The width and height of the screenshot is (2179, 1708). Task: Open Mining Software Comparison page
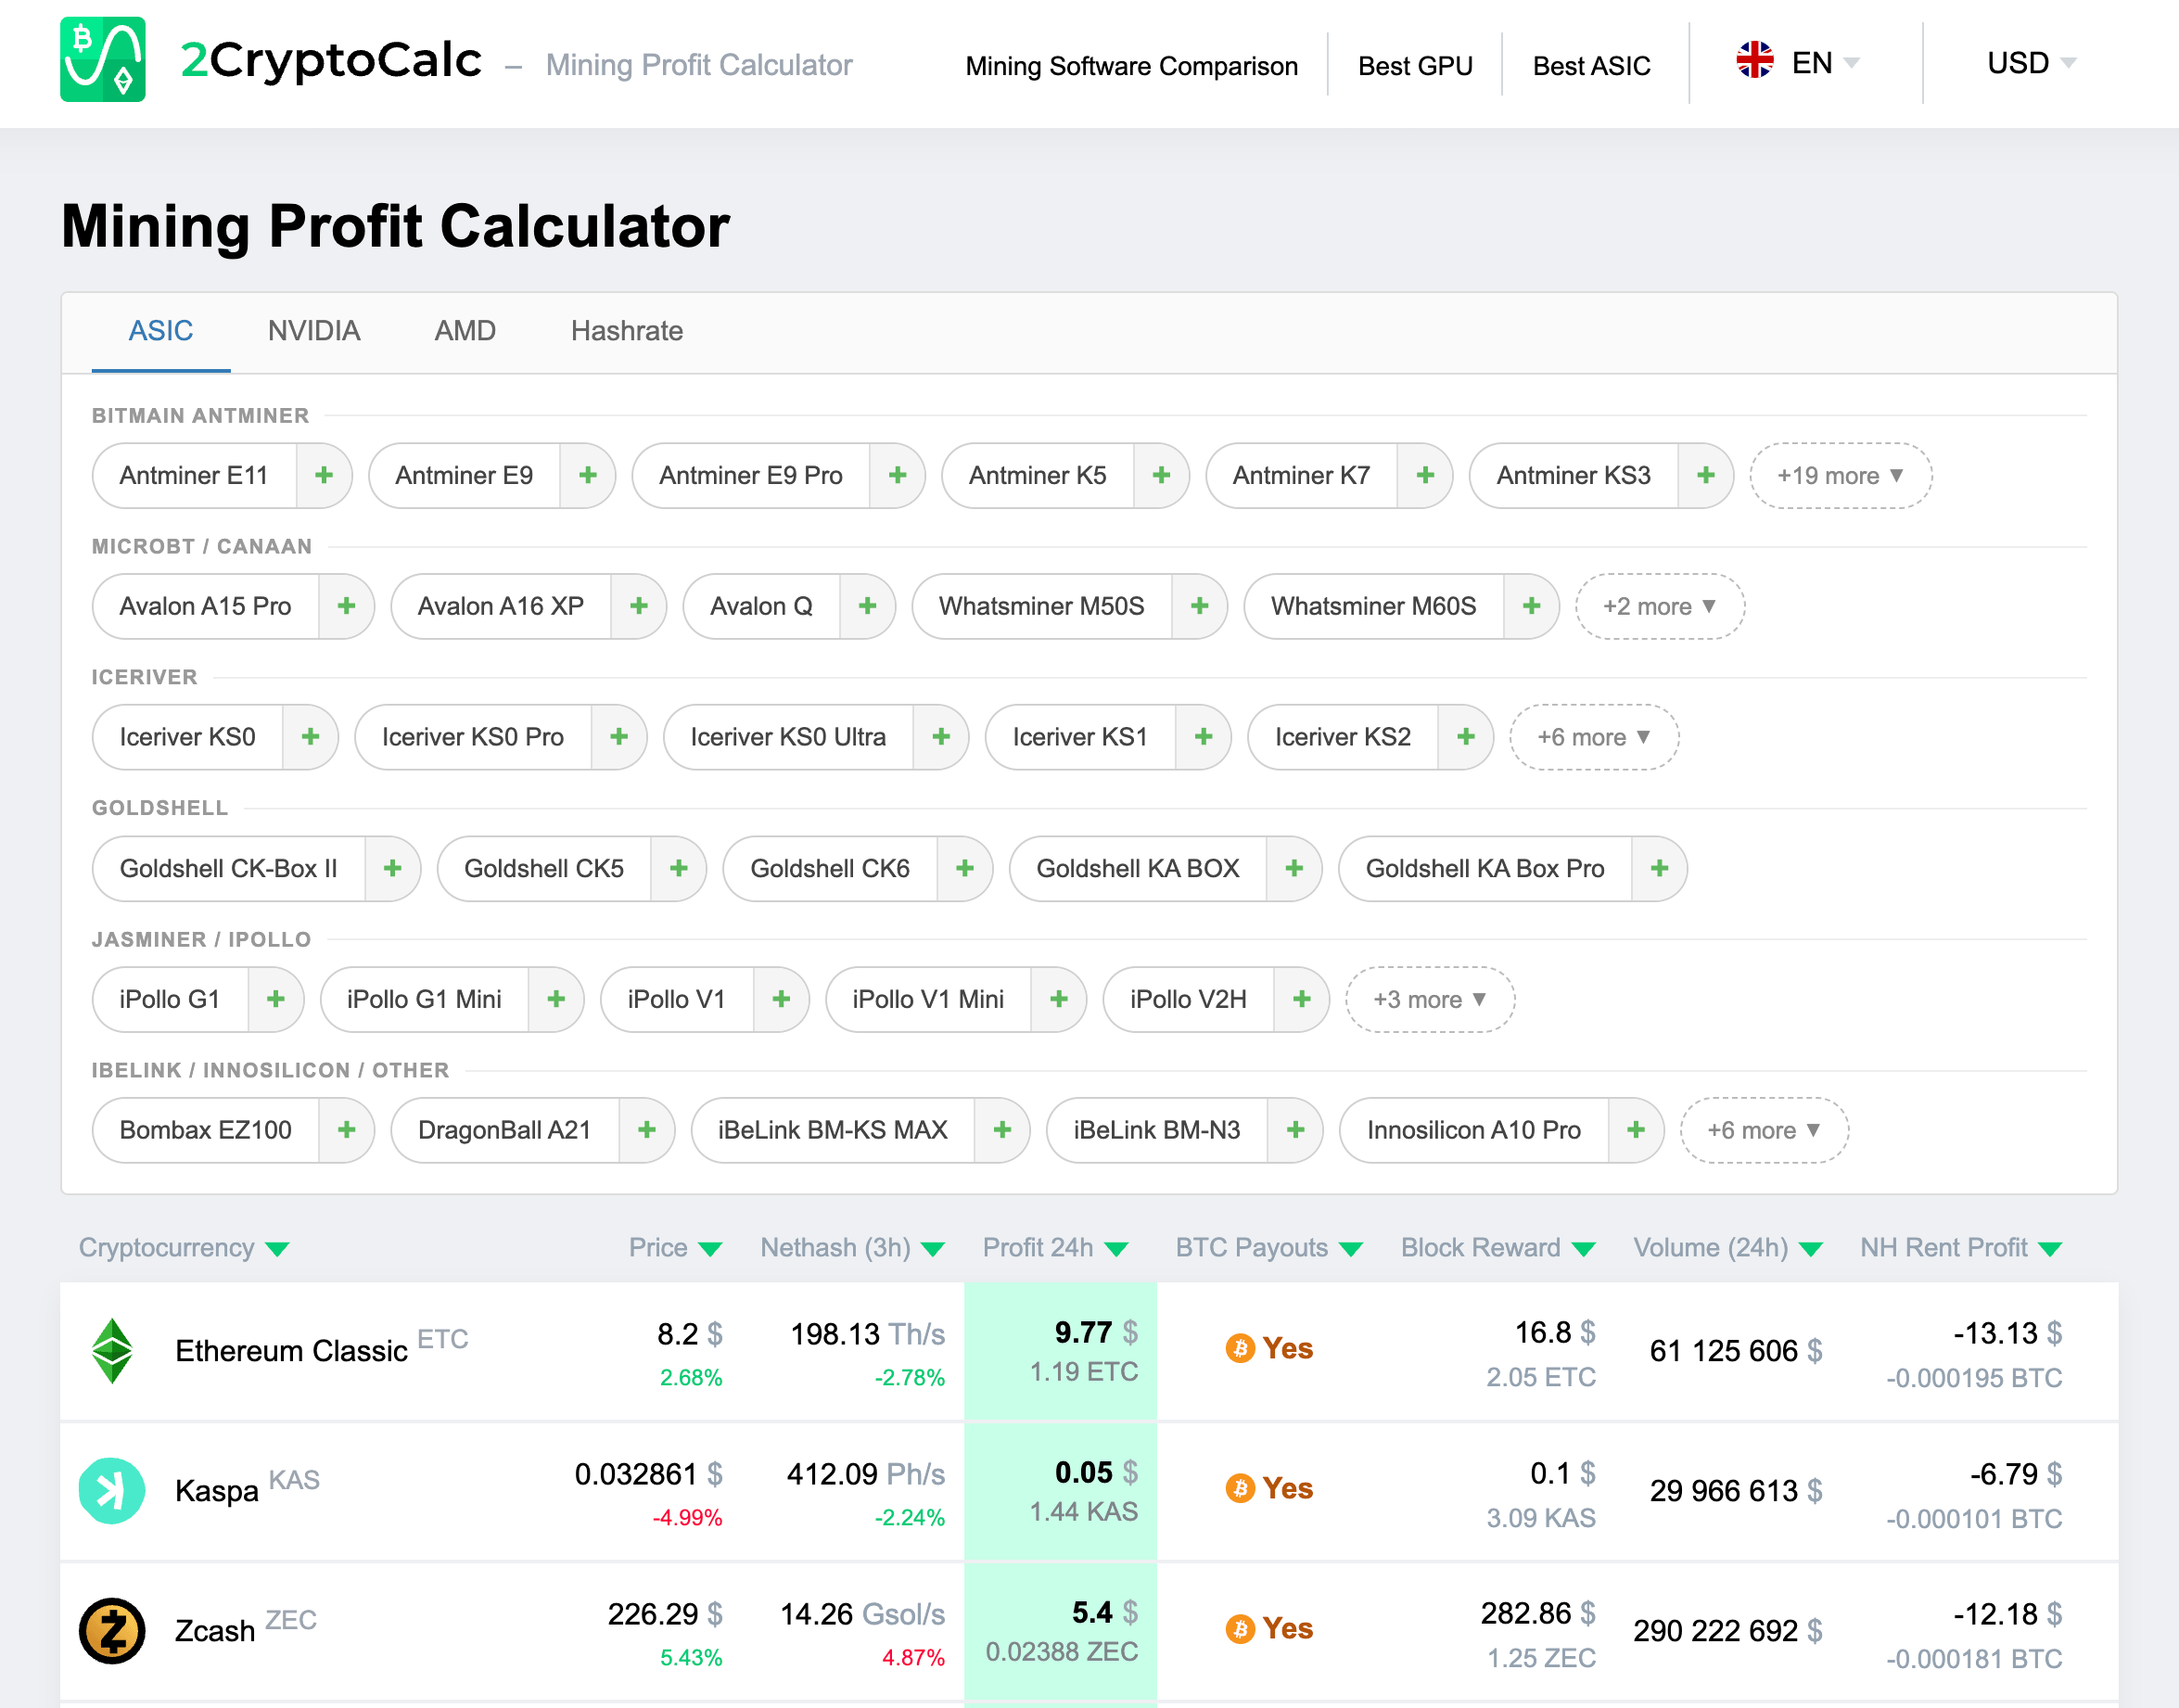(1131, 65)
